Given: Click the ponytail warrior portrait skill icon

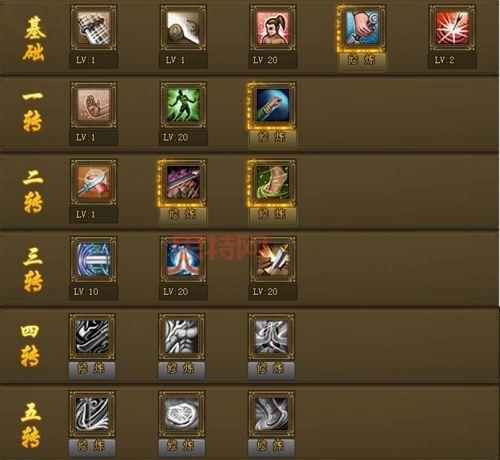Looking at the screenshot, I should (273, 28).
